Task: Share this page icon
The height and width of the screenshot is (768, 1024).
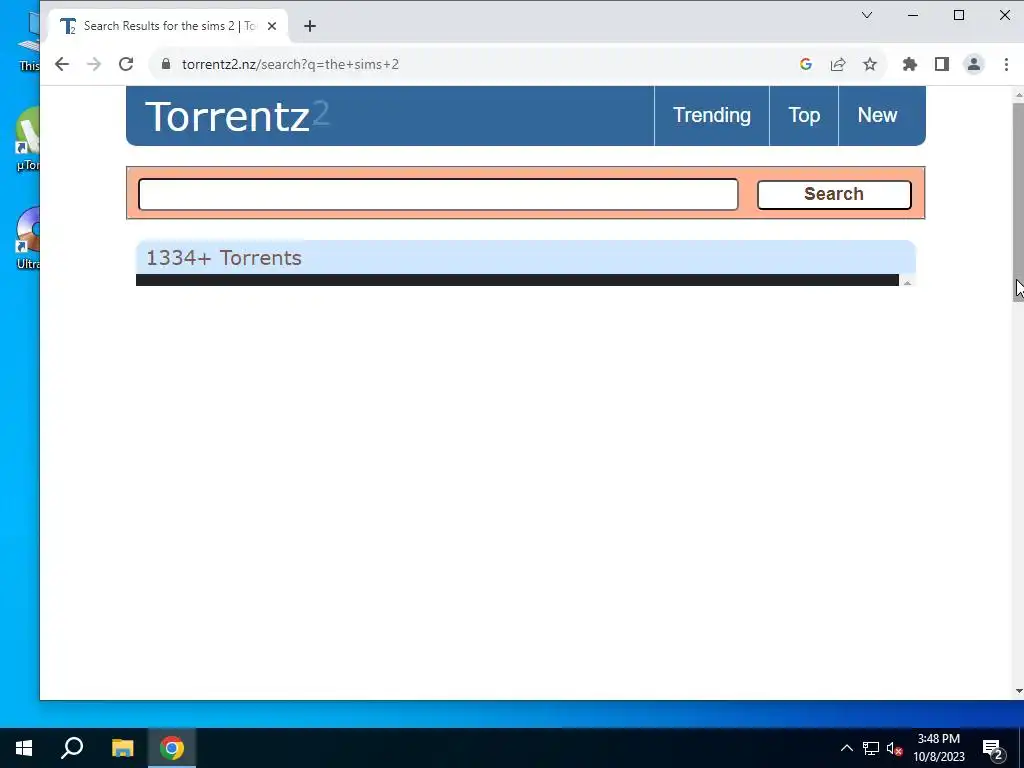Action: 838,64
